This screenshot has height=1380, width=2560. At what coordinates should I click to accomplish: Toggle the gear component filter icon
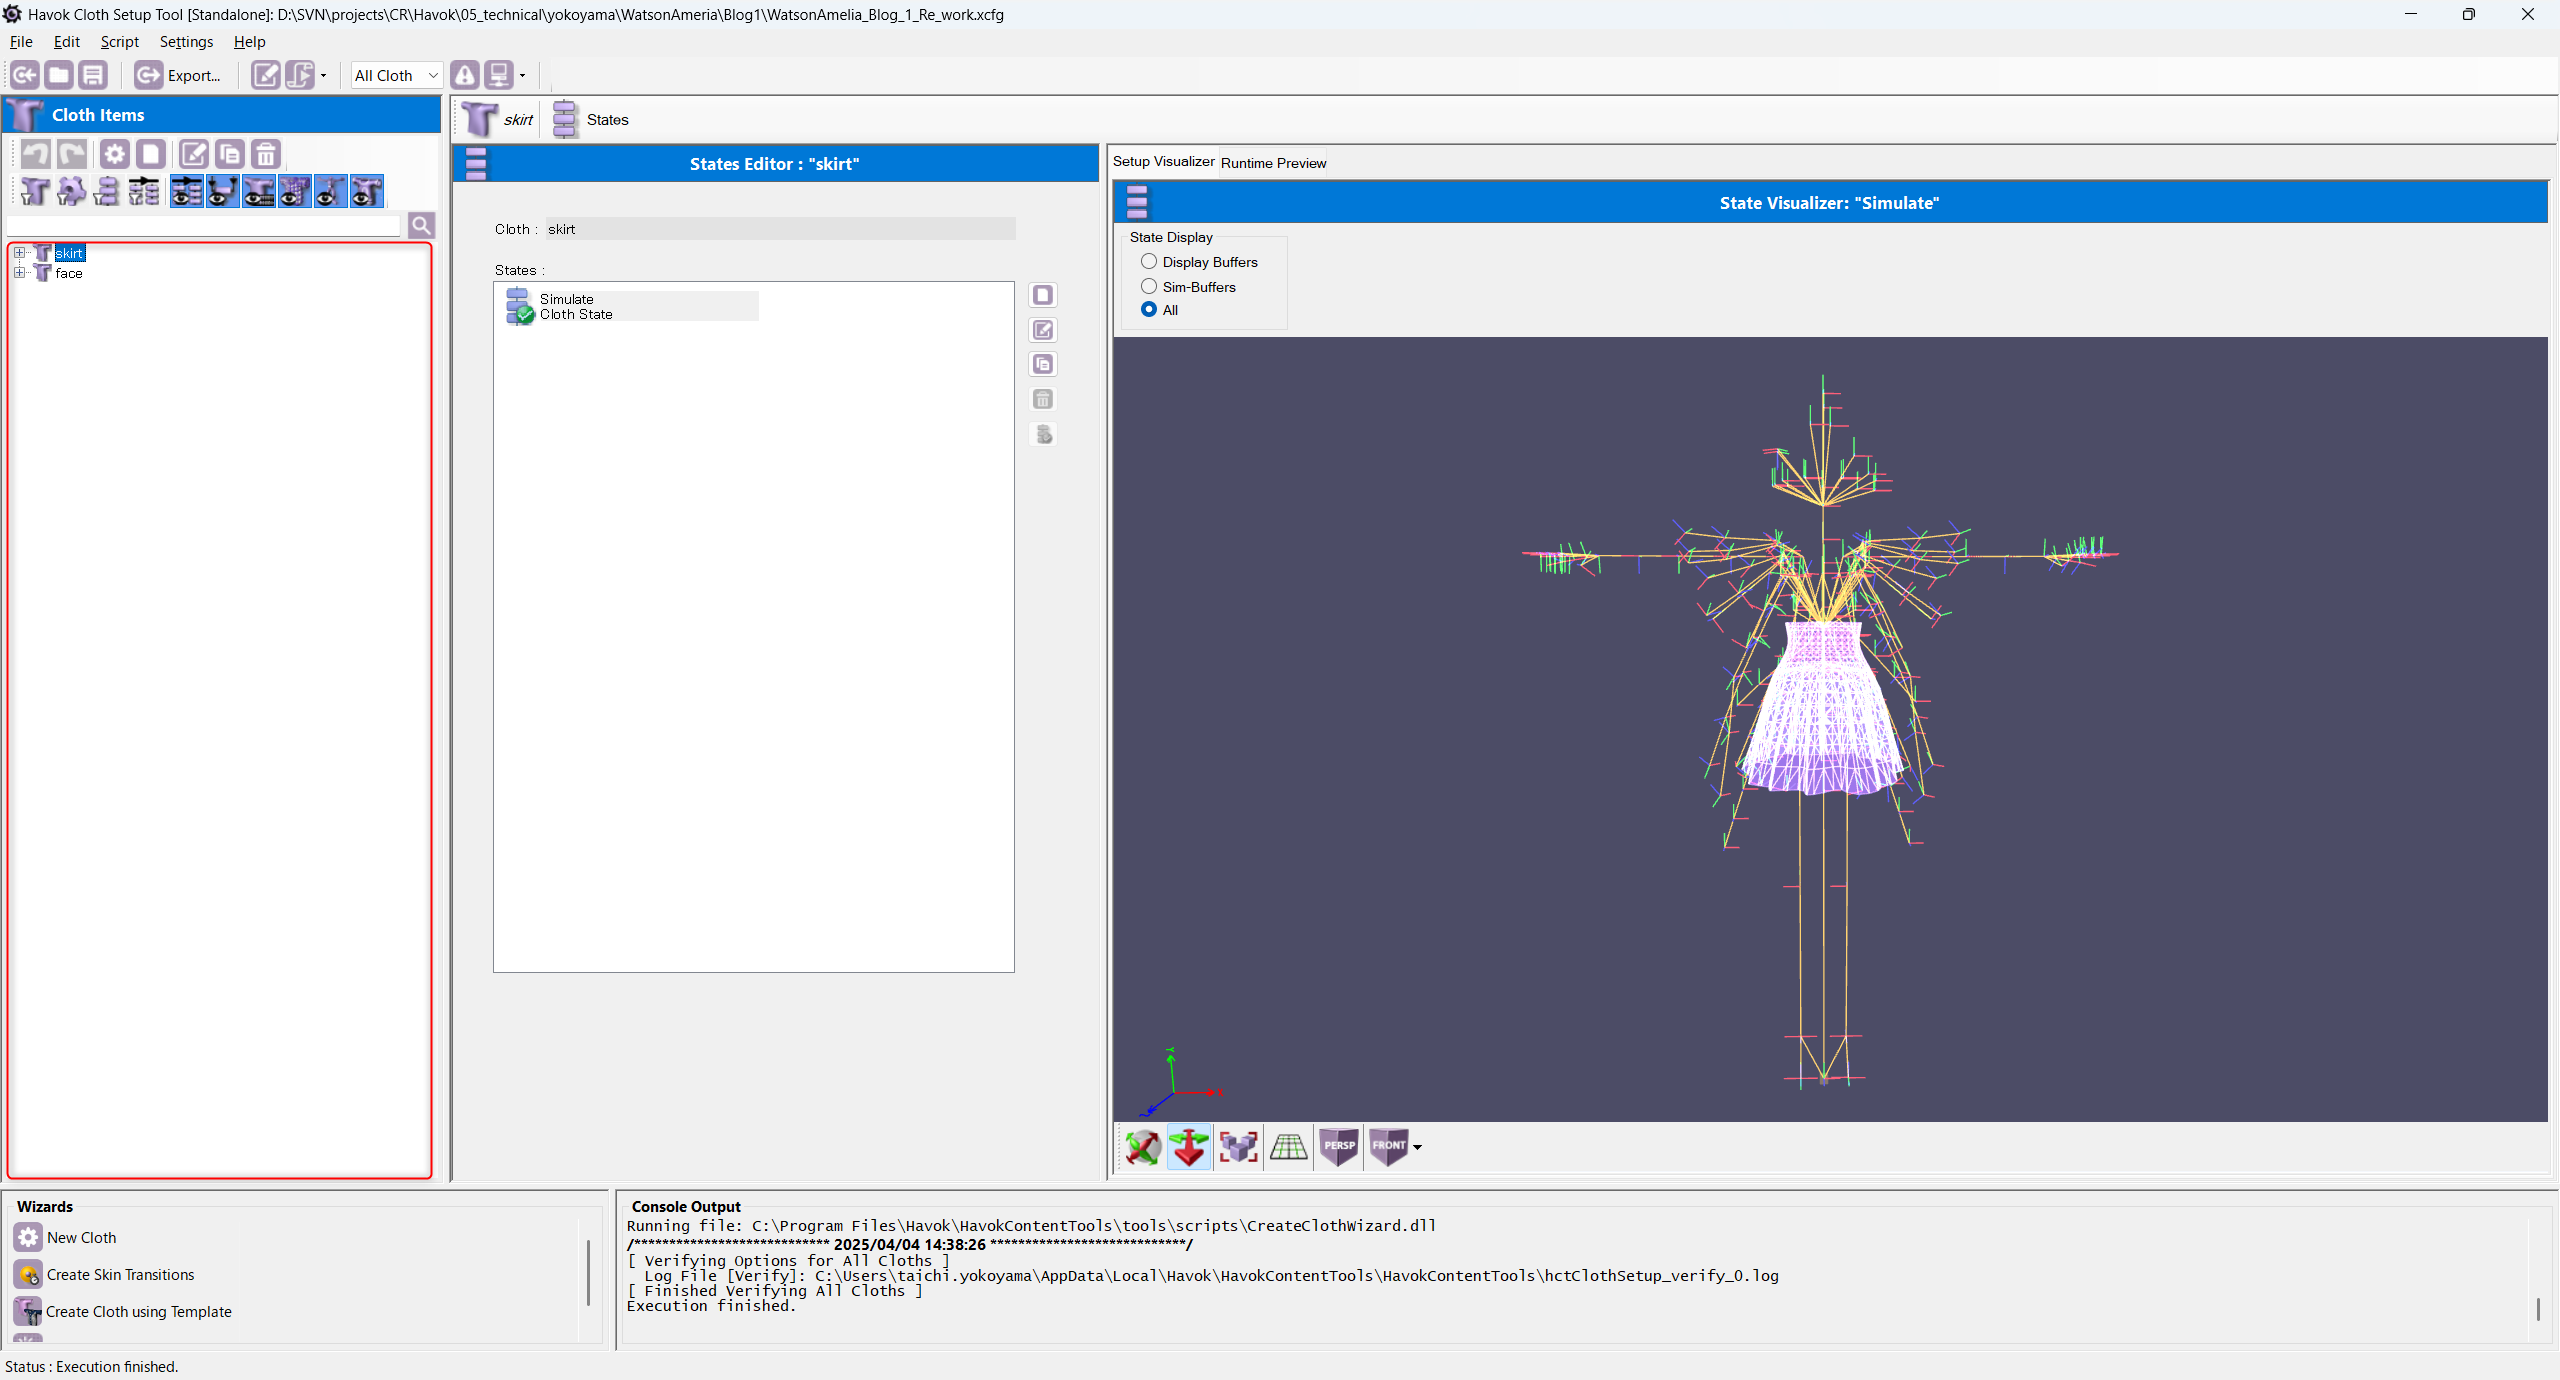71,191
